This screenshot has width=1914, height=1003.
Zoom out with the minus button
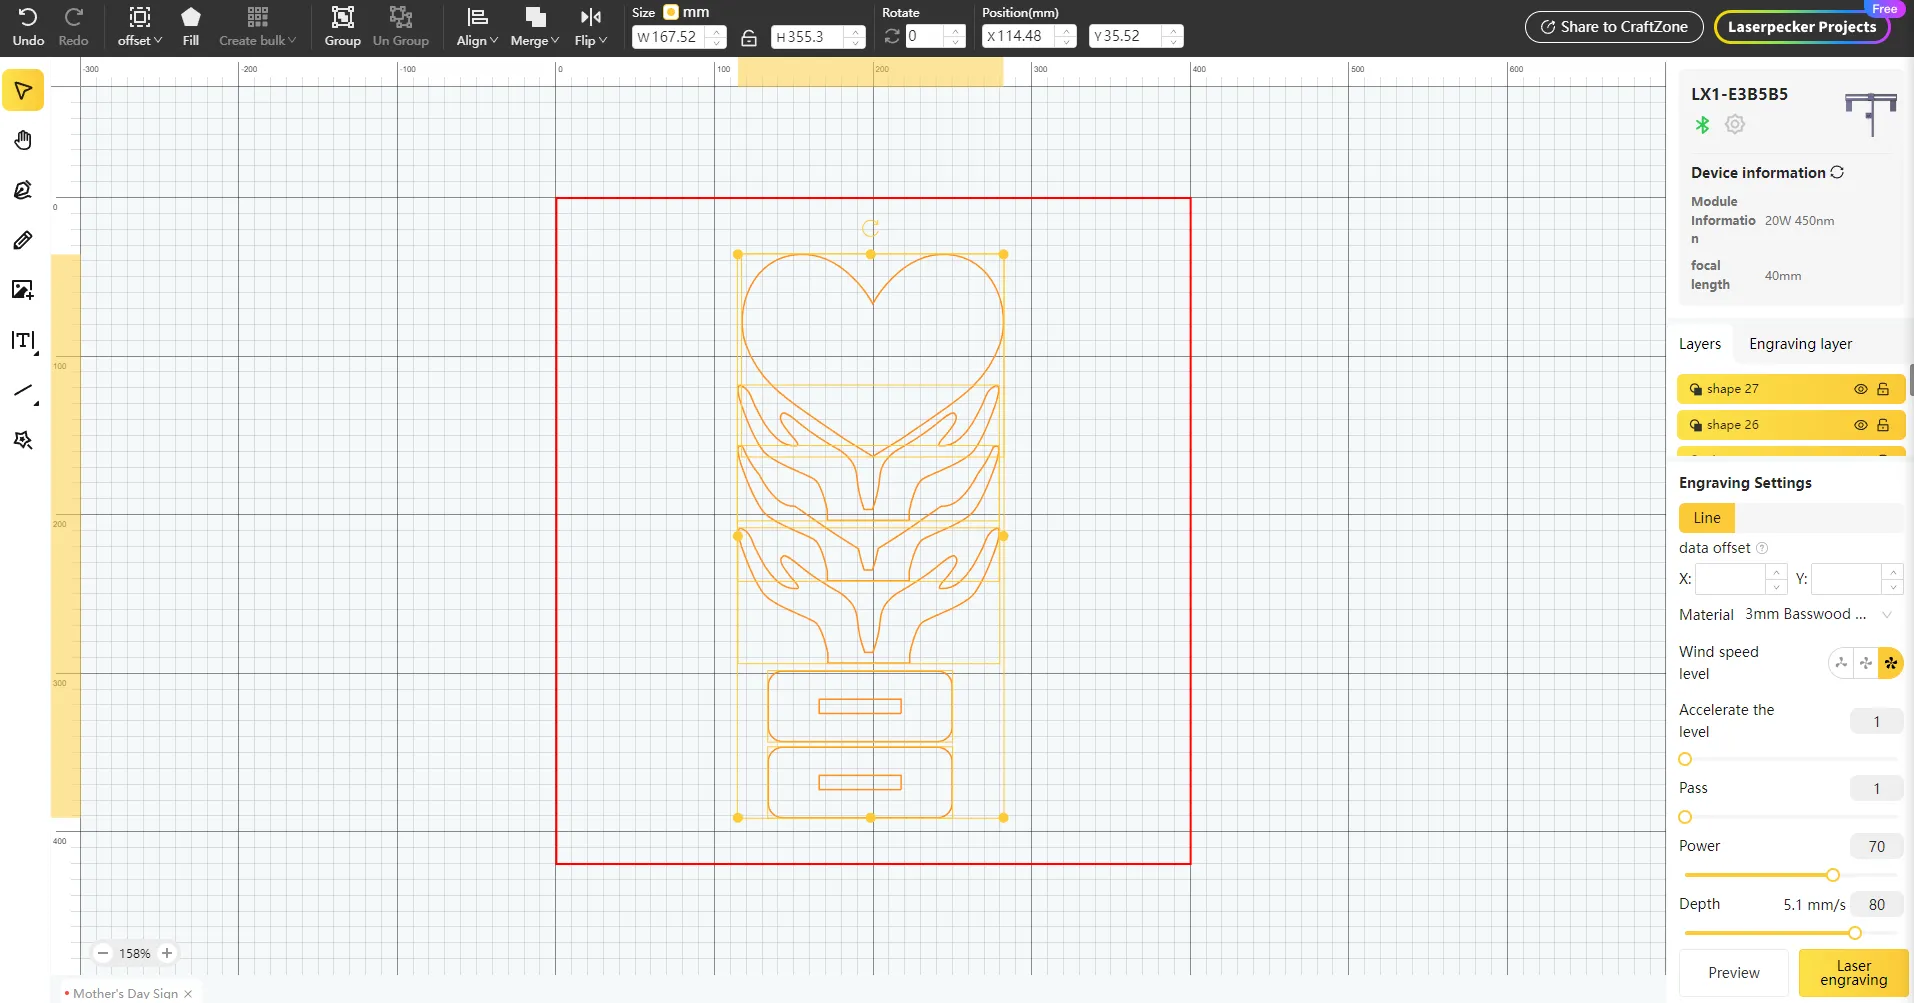pyautogui.click(x=103, y=953)
